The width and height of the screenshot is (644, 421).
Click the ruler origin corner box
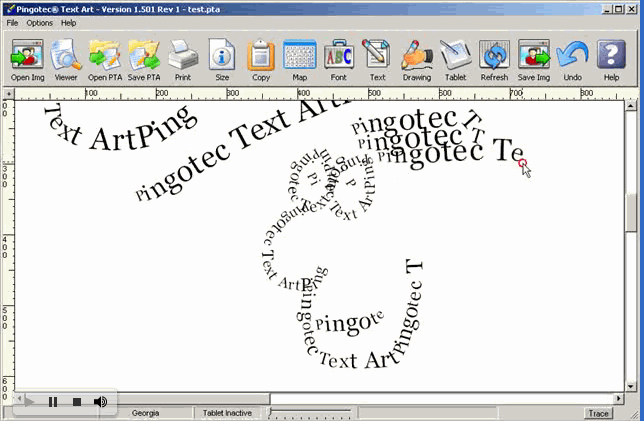coord(9,94)
